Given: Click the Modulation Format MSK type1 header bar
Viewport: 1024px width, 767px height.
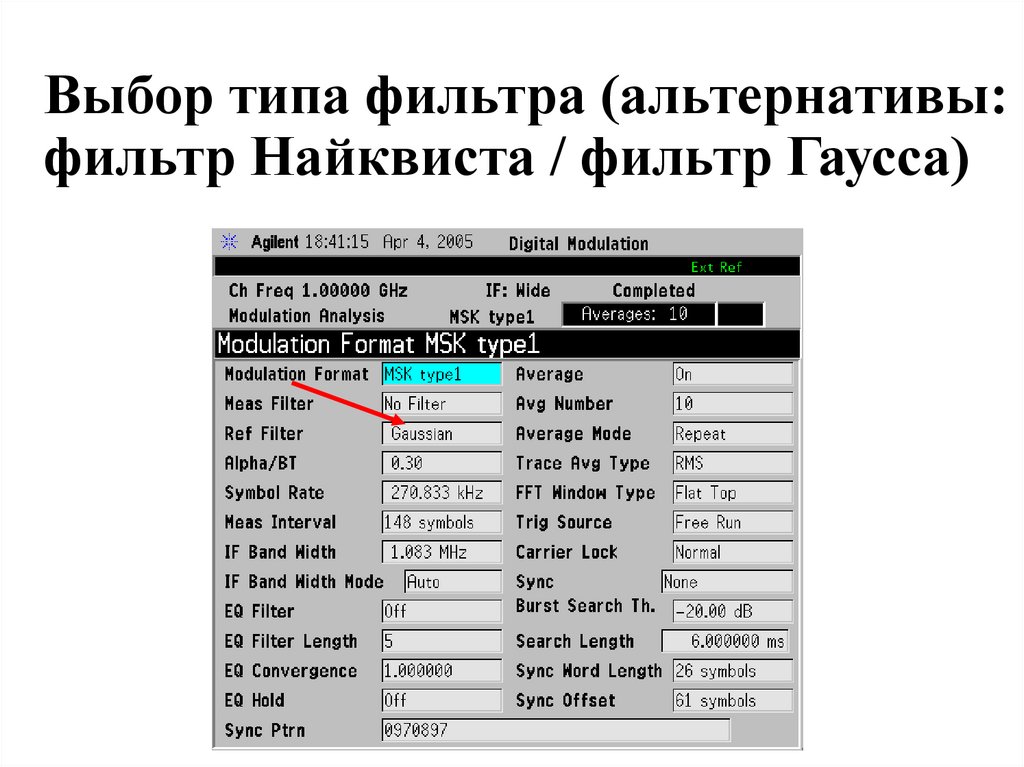Looking at the screenshot, I should pos(507,344).
